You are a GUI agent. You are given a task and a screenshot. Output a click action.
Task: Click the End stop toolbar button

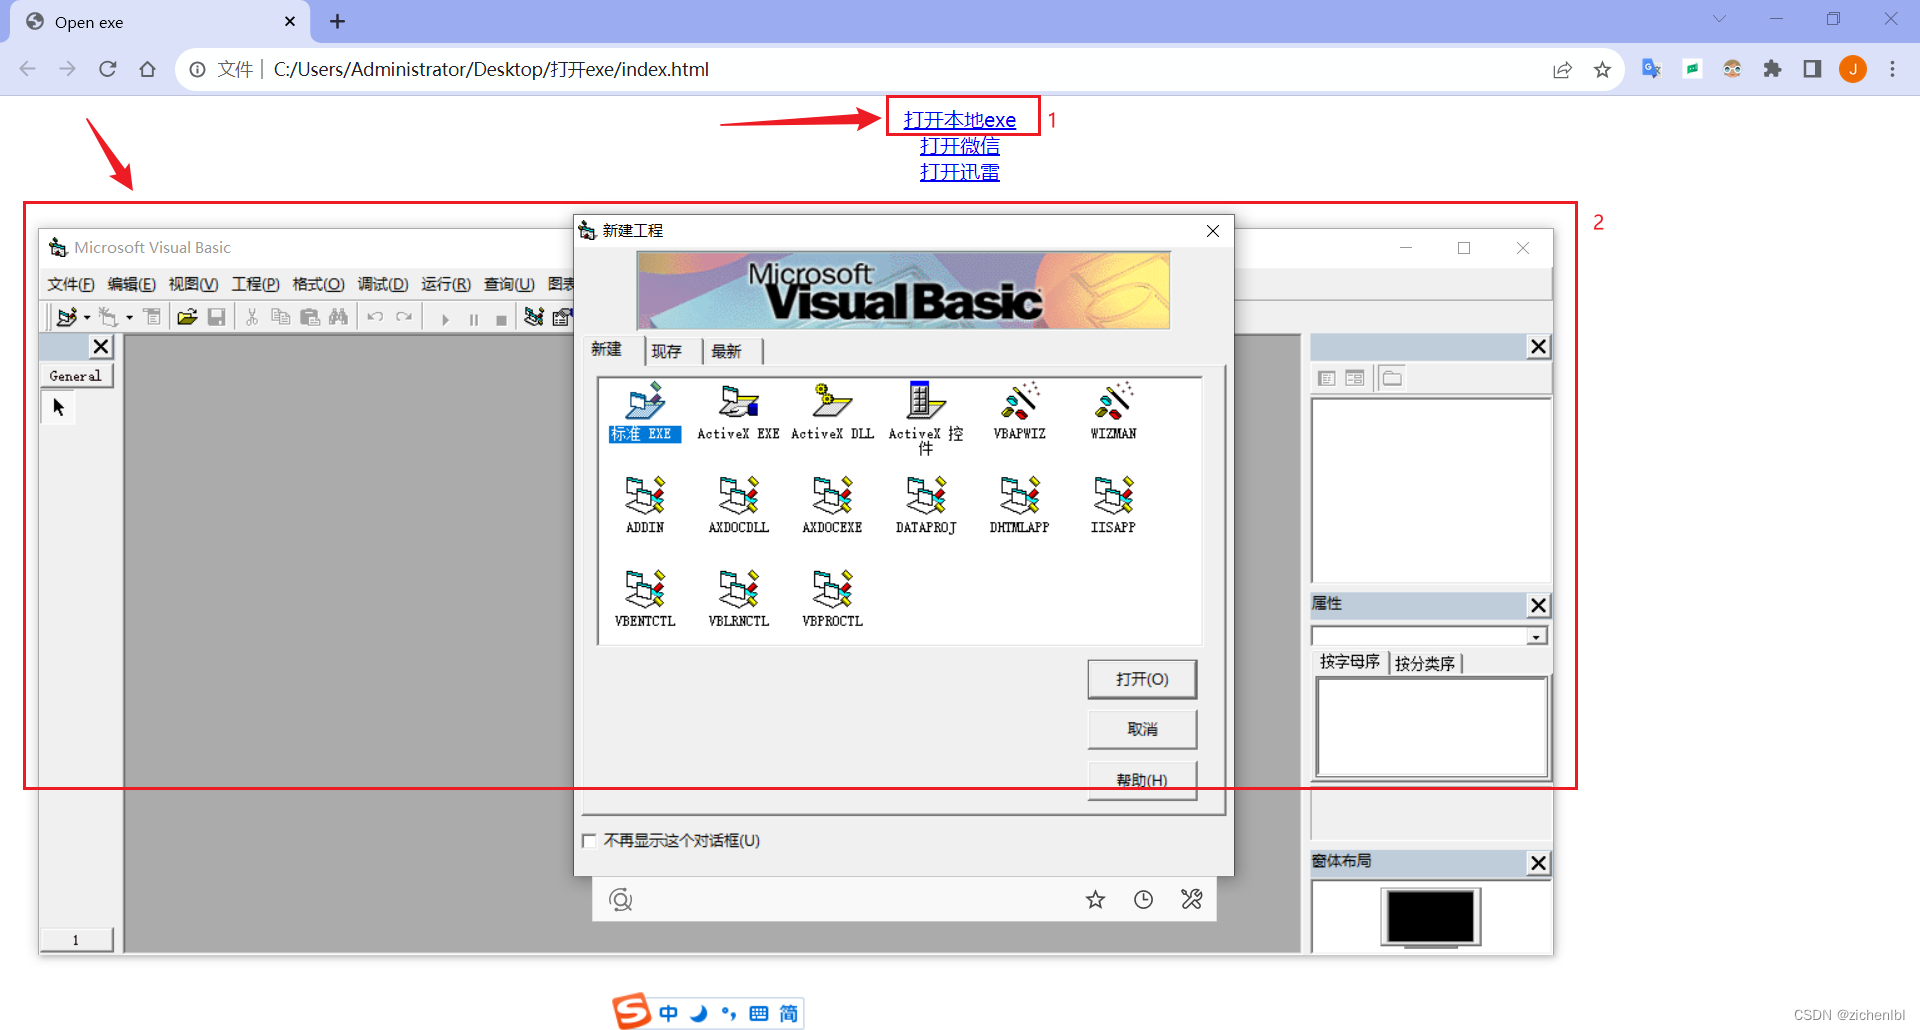[501, 319]
